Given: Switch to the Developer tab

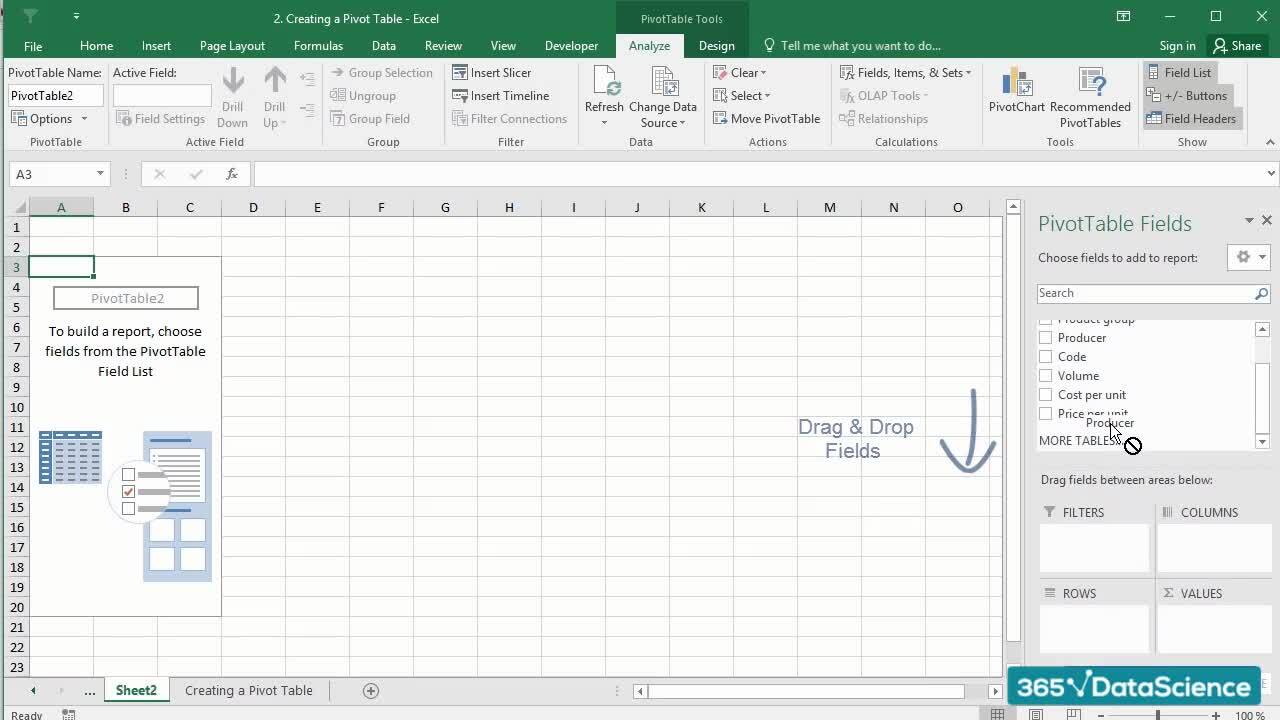Looking at the screenshot, I should (571, 45).
